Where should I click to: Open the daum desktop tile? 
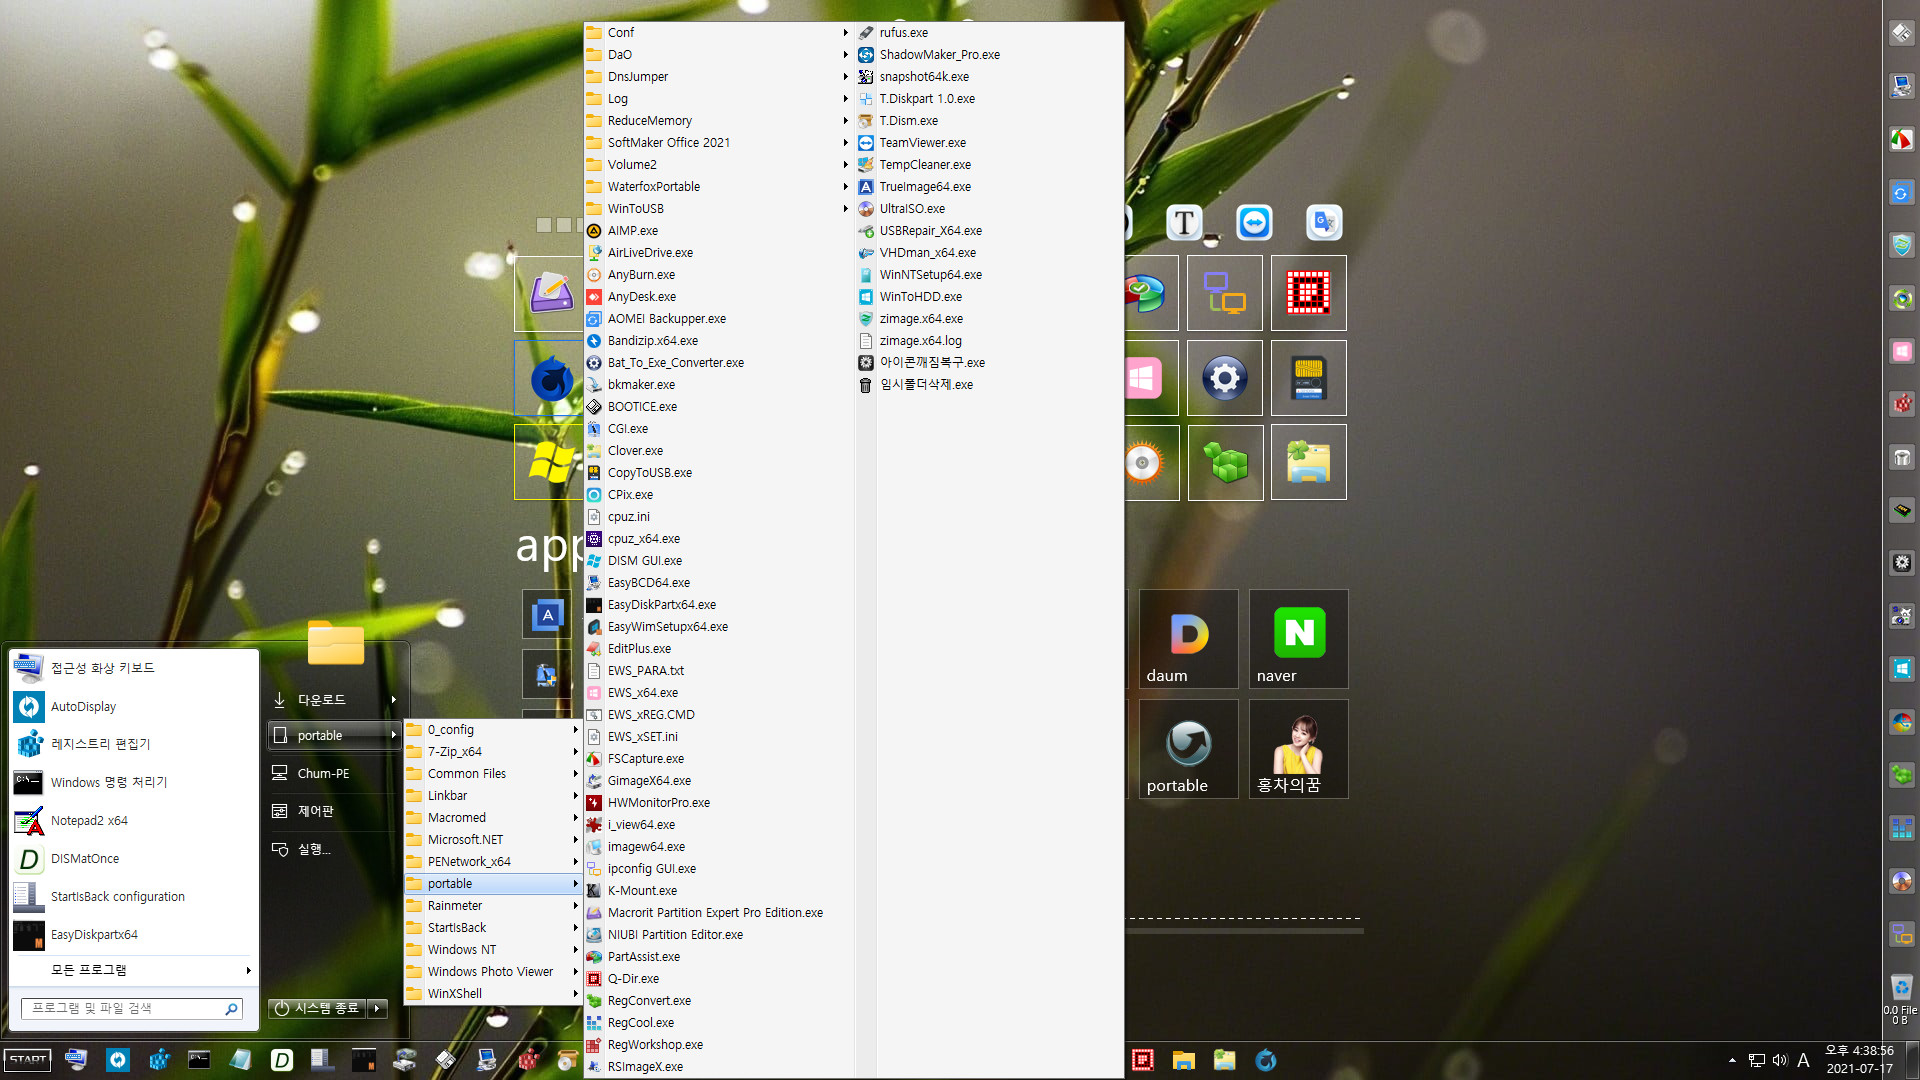(1188, 639)
